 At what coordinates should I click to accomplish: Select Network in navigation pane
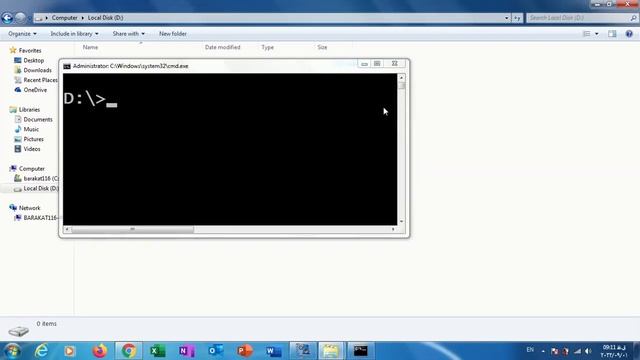click(29, 208)
